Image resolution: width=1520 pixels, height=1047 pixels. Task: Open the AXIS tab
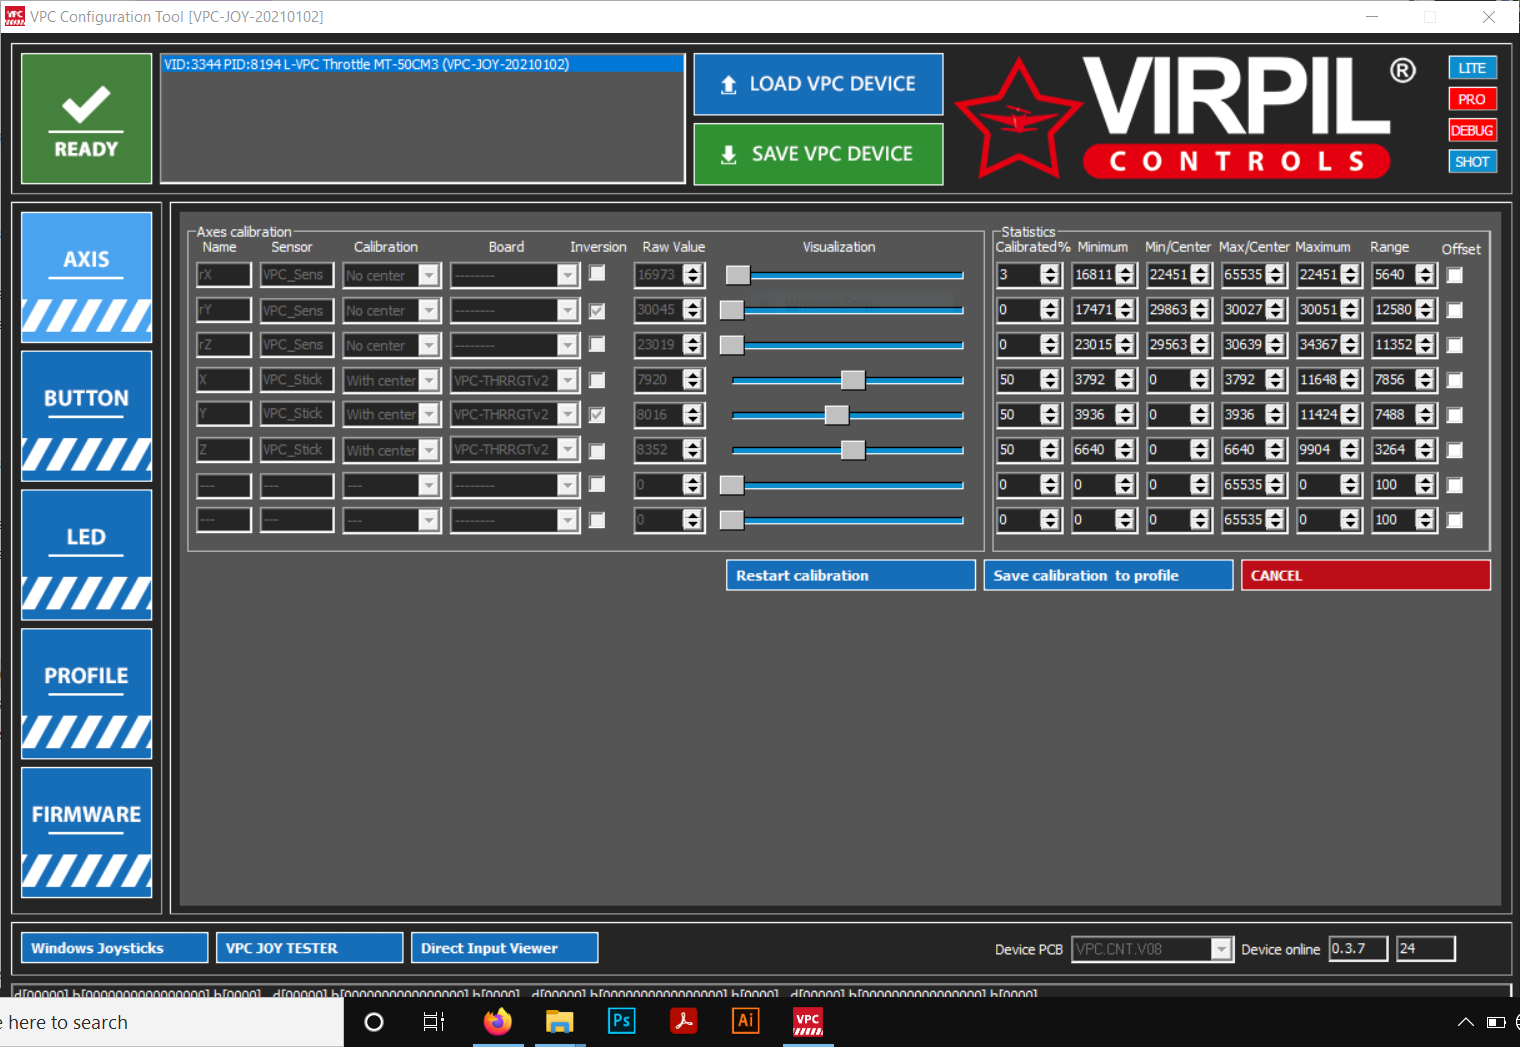pos(87,277)
